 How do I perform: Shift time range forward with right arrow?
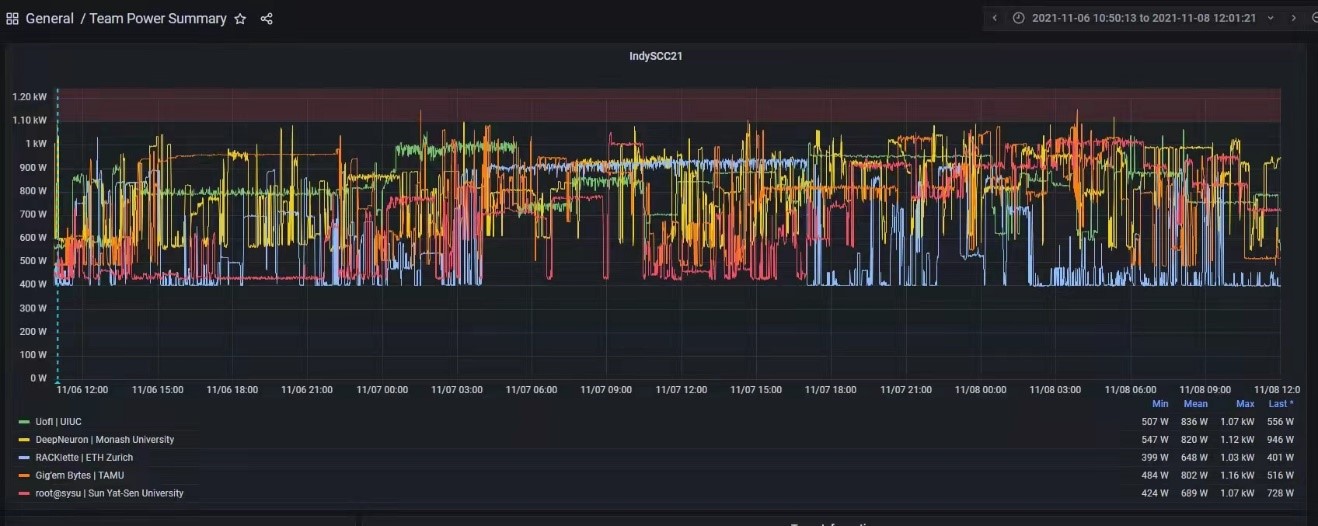[x=1293, y=18]
